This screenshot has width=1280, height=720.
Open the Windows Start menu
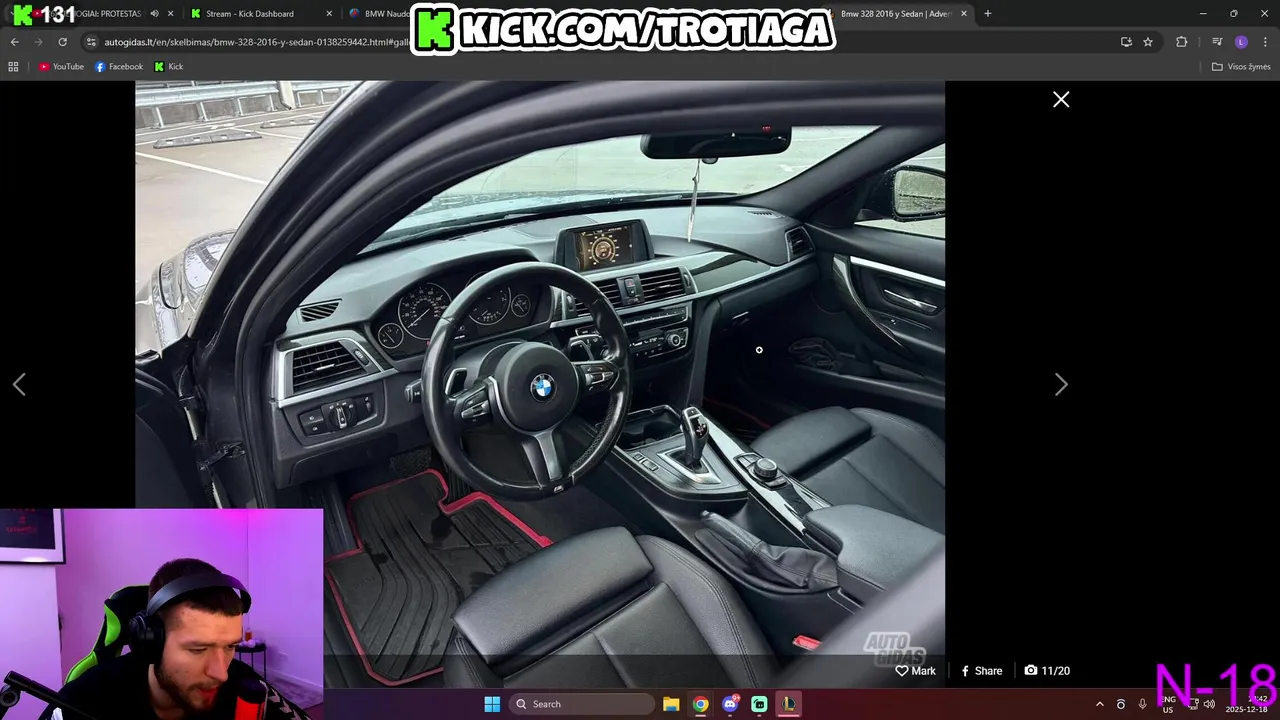(x=492, y=704)
